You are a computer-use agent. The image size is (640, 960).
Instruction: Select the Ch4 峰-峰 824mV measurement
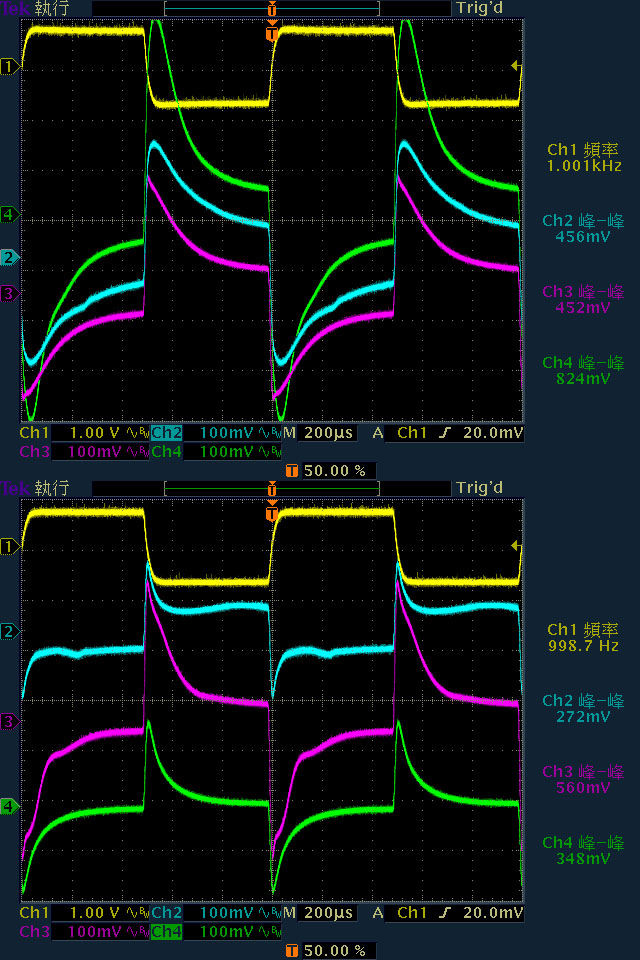(x=584, y=370)
